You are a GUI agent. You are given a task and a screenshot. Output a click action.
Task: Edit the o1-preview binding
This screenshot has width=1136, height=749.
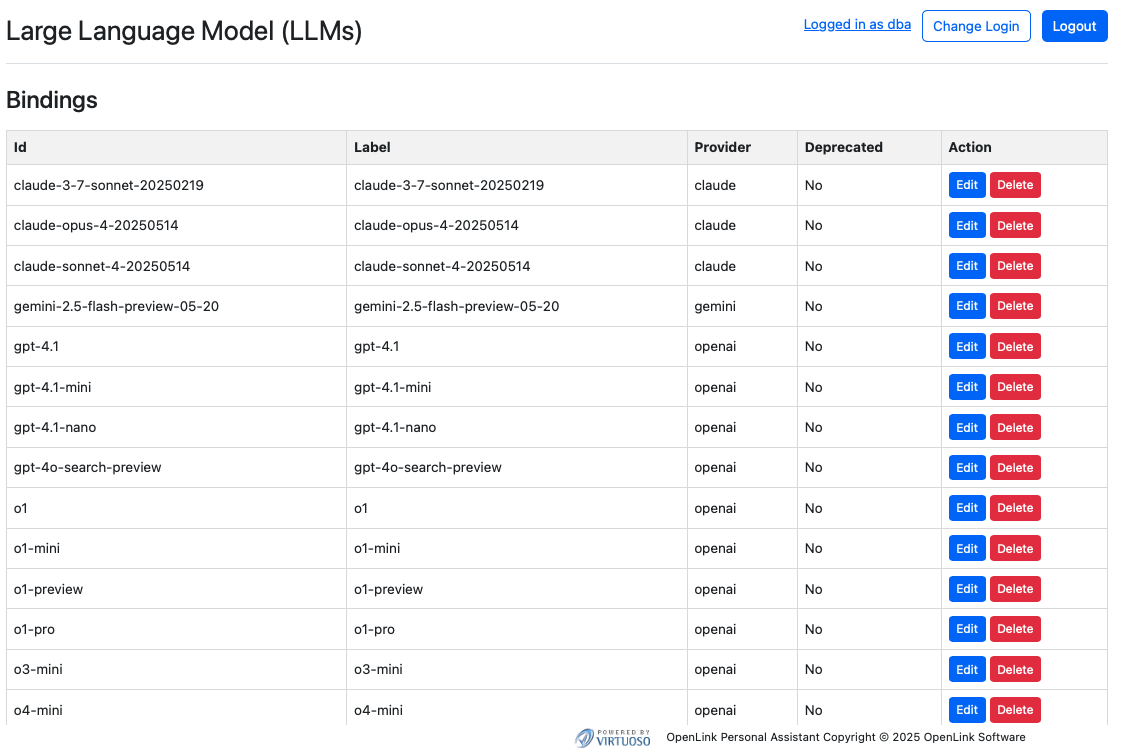tap(967, 589)
